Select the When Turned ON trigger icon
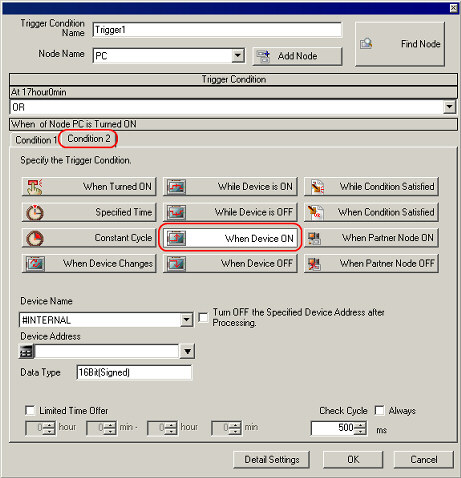This screenshot has width=461, height=478. point(35,187)
